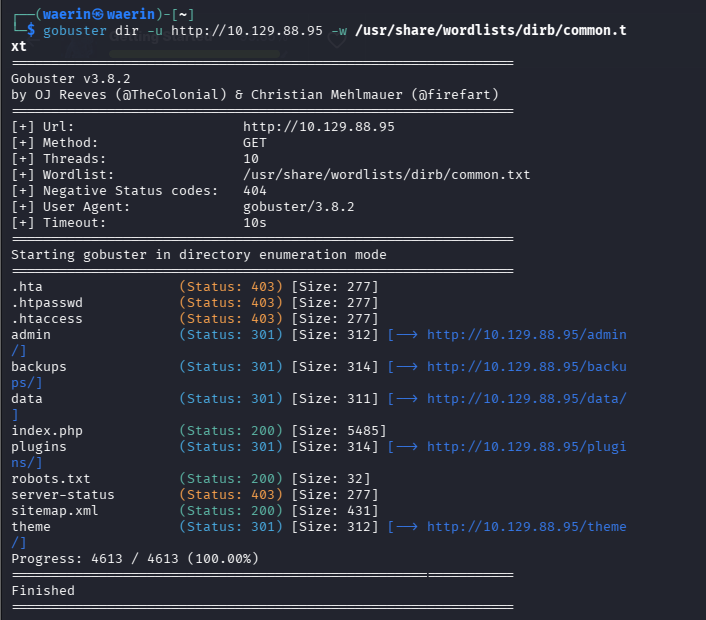Click the admin redirect URL link
The image size is (706, 620).
[x=526, y=335]
